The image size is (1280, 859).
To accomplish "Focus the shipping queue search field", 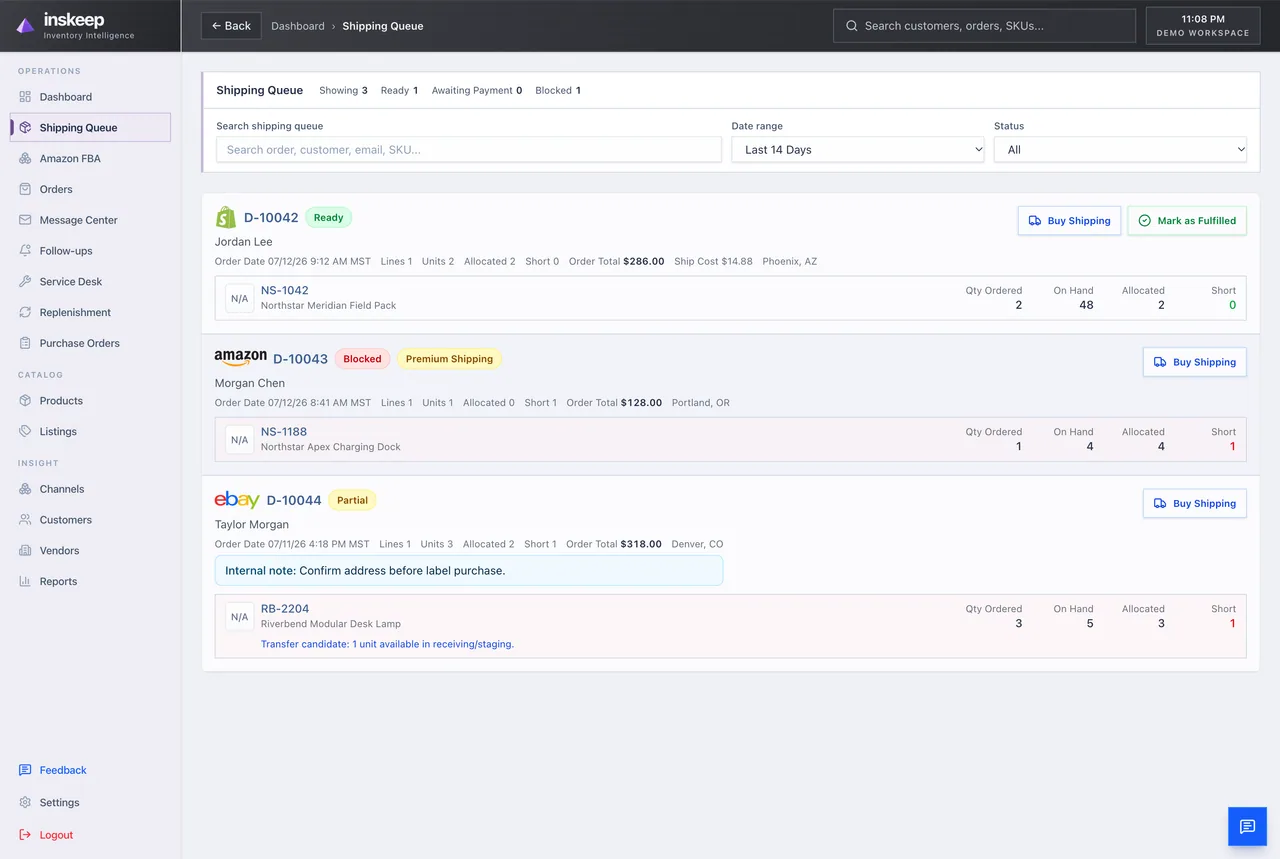I will [469, 150].
